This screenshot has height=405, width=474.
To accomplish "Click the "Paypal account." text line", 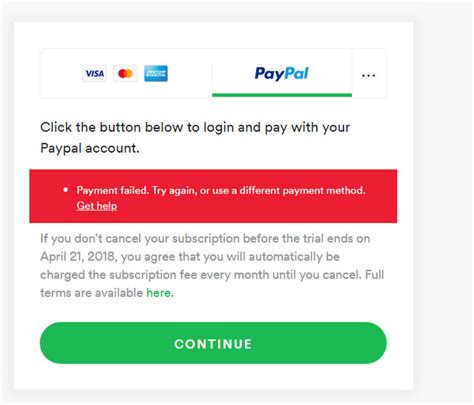I will [x=90, y=148].
